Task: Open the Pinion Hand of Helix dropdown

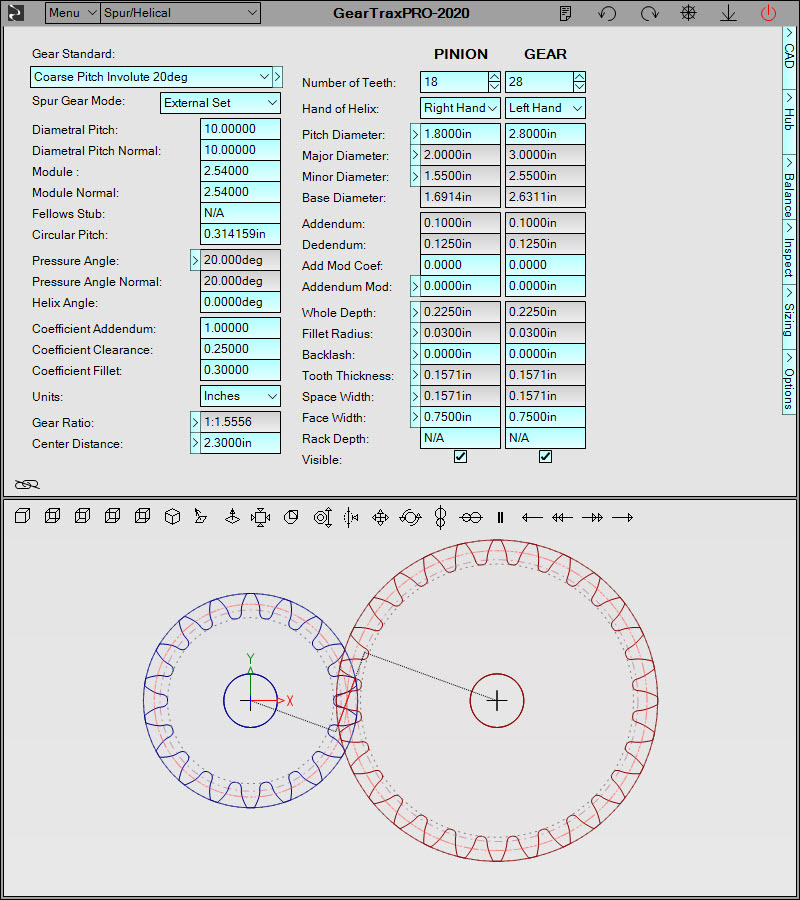Action: pos(492,108)
